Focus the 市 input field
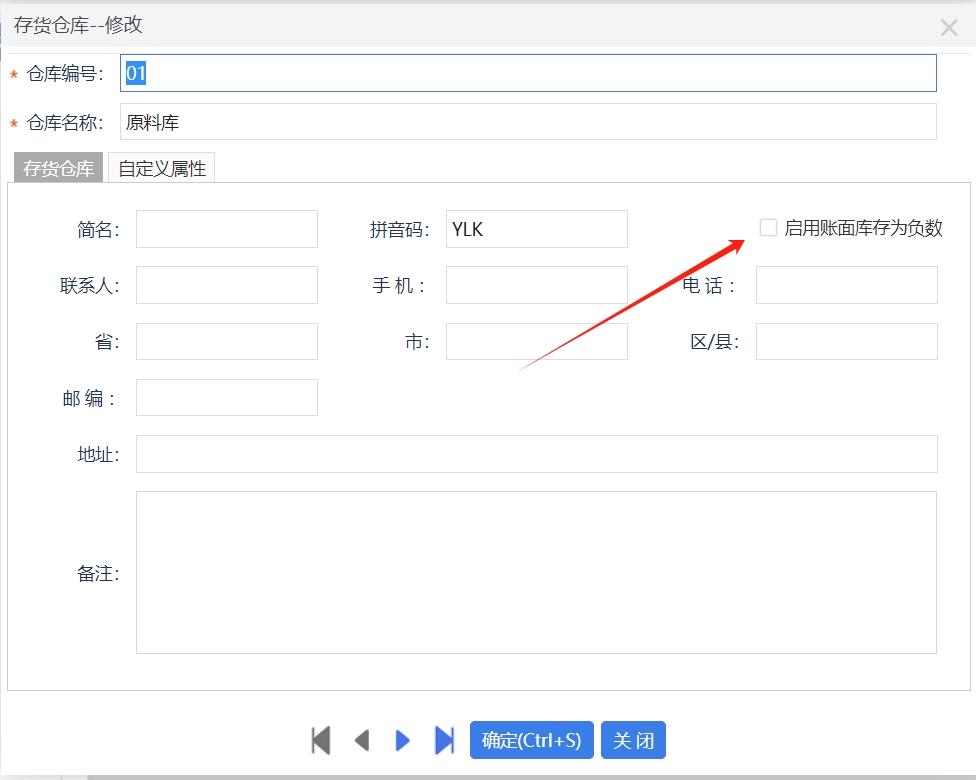 pos(537,341)
